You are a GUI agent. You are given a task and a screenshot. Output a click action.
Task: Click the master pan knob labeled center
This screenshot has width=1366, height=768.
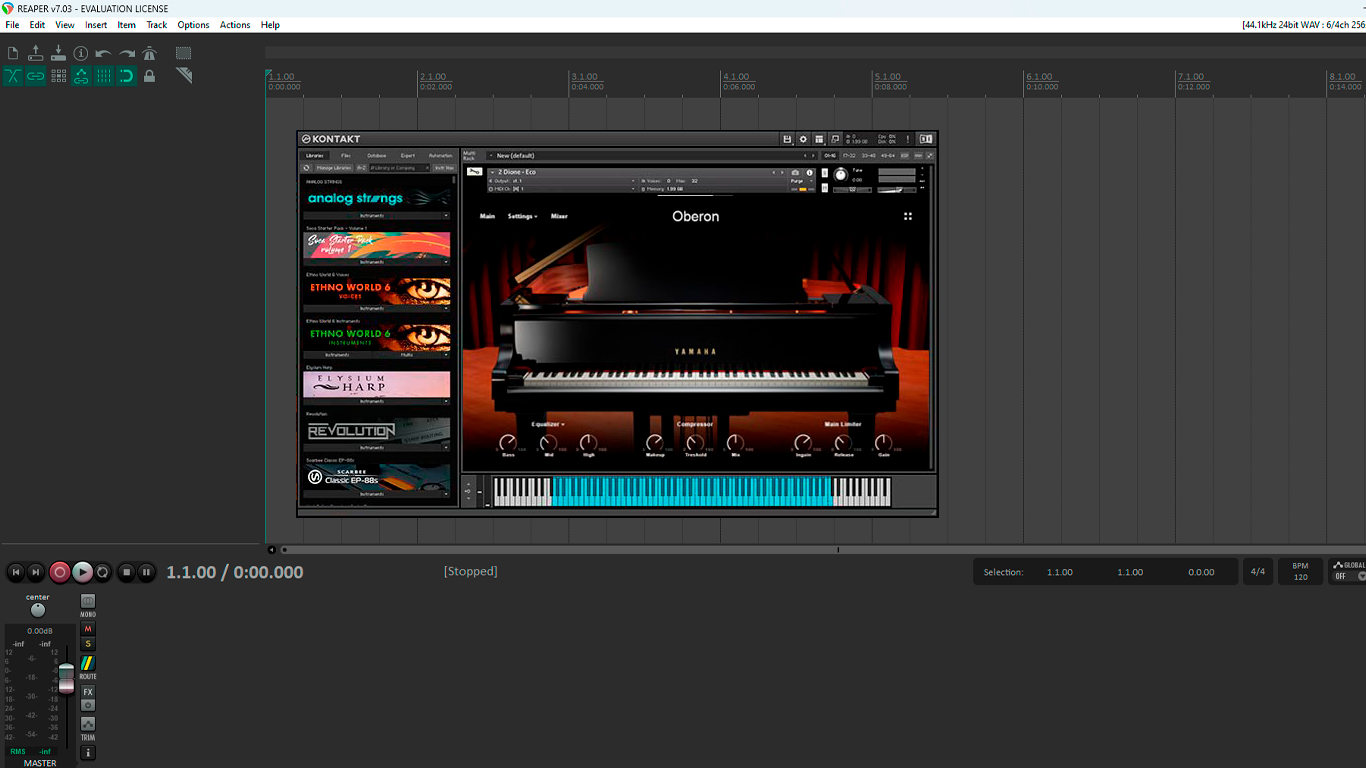coord(38,610)
